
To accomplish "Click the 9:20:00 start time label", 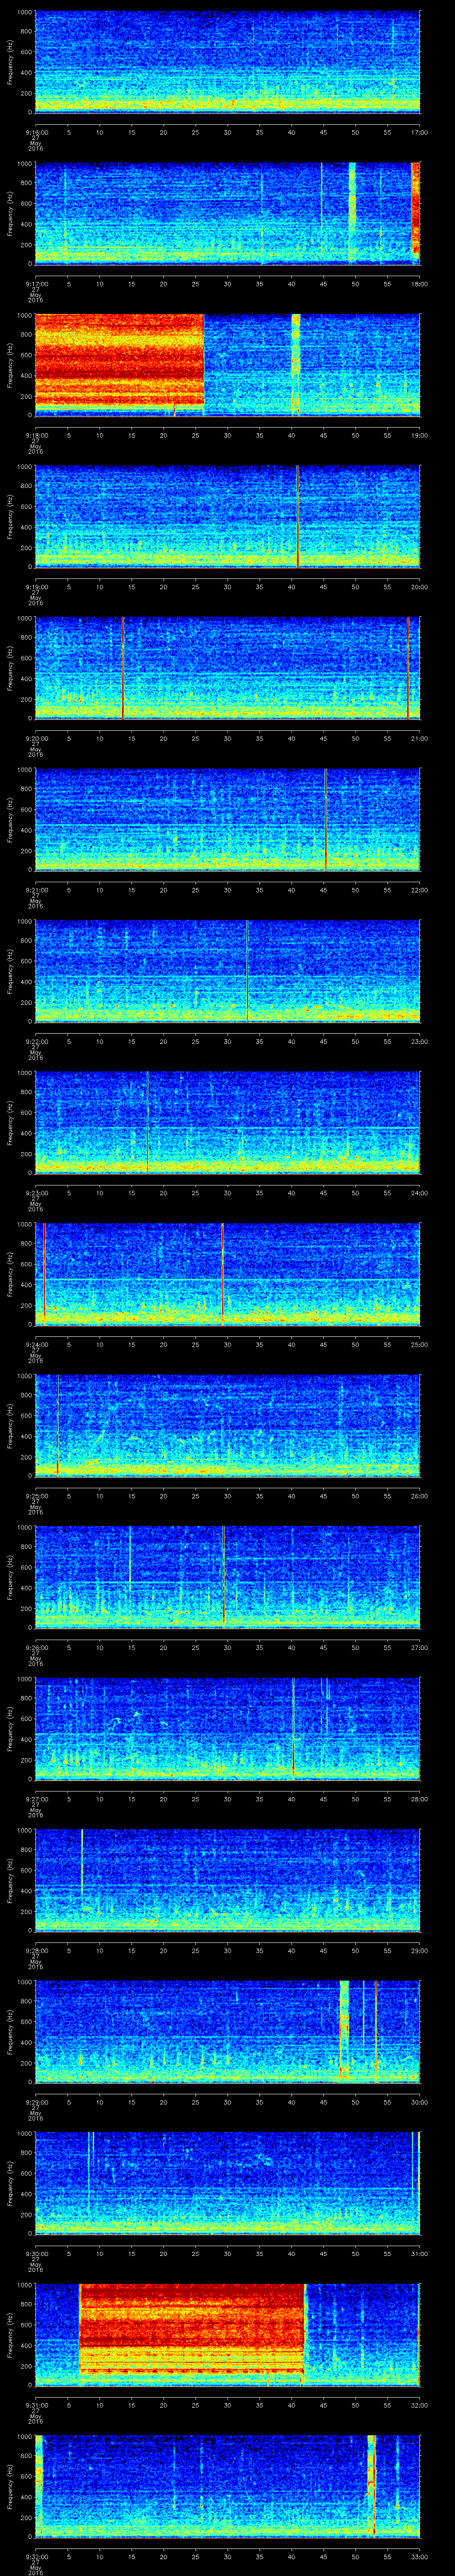I will pyautogui.click(x=36, y=738).
